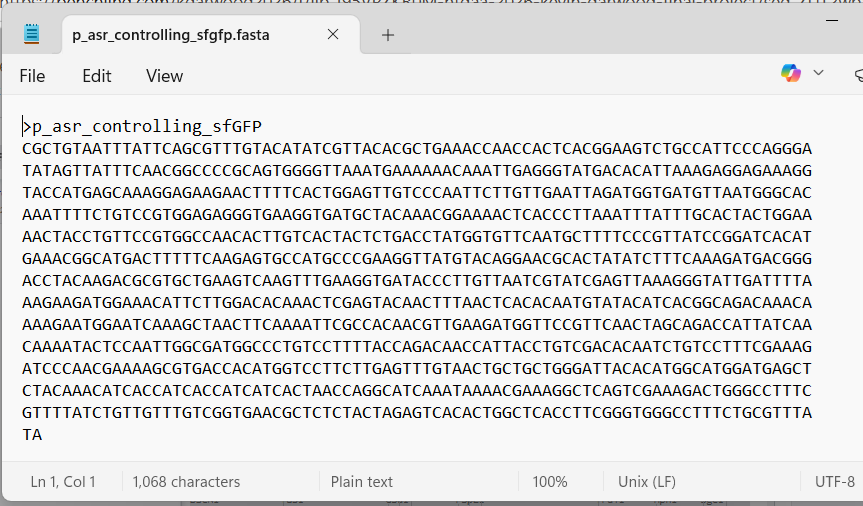The width and height of the screenshot is (863, 506).
Task: Click sequence line starting AACTACCTGTTCCGTGG
Action: click(417, 237)
